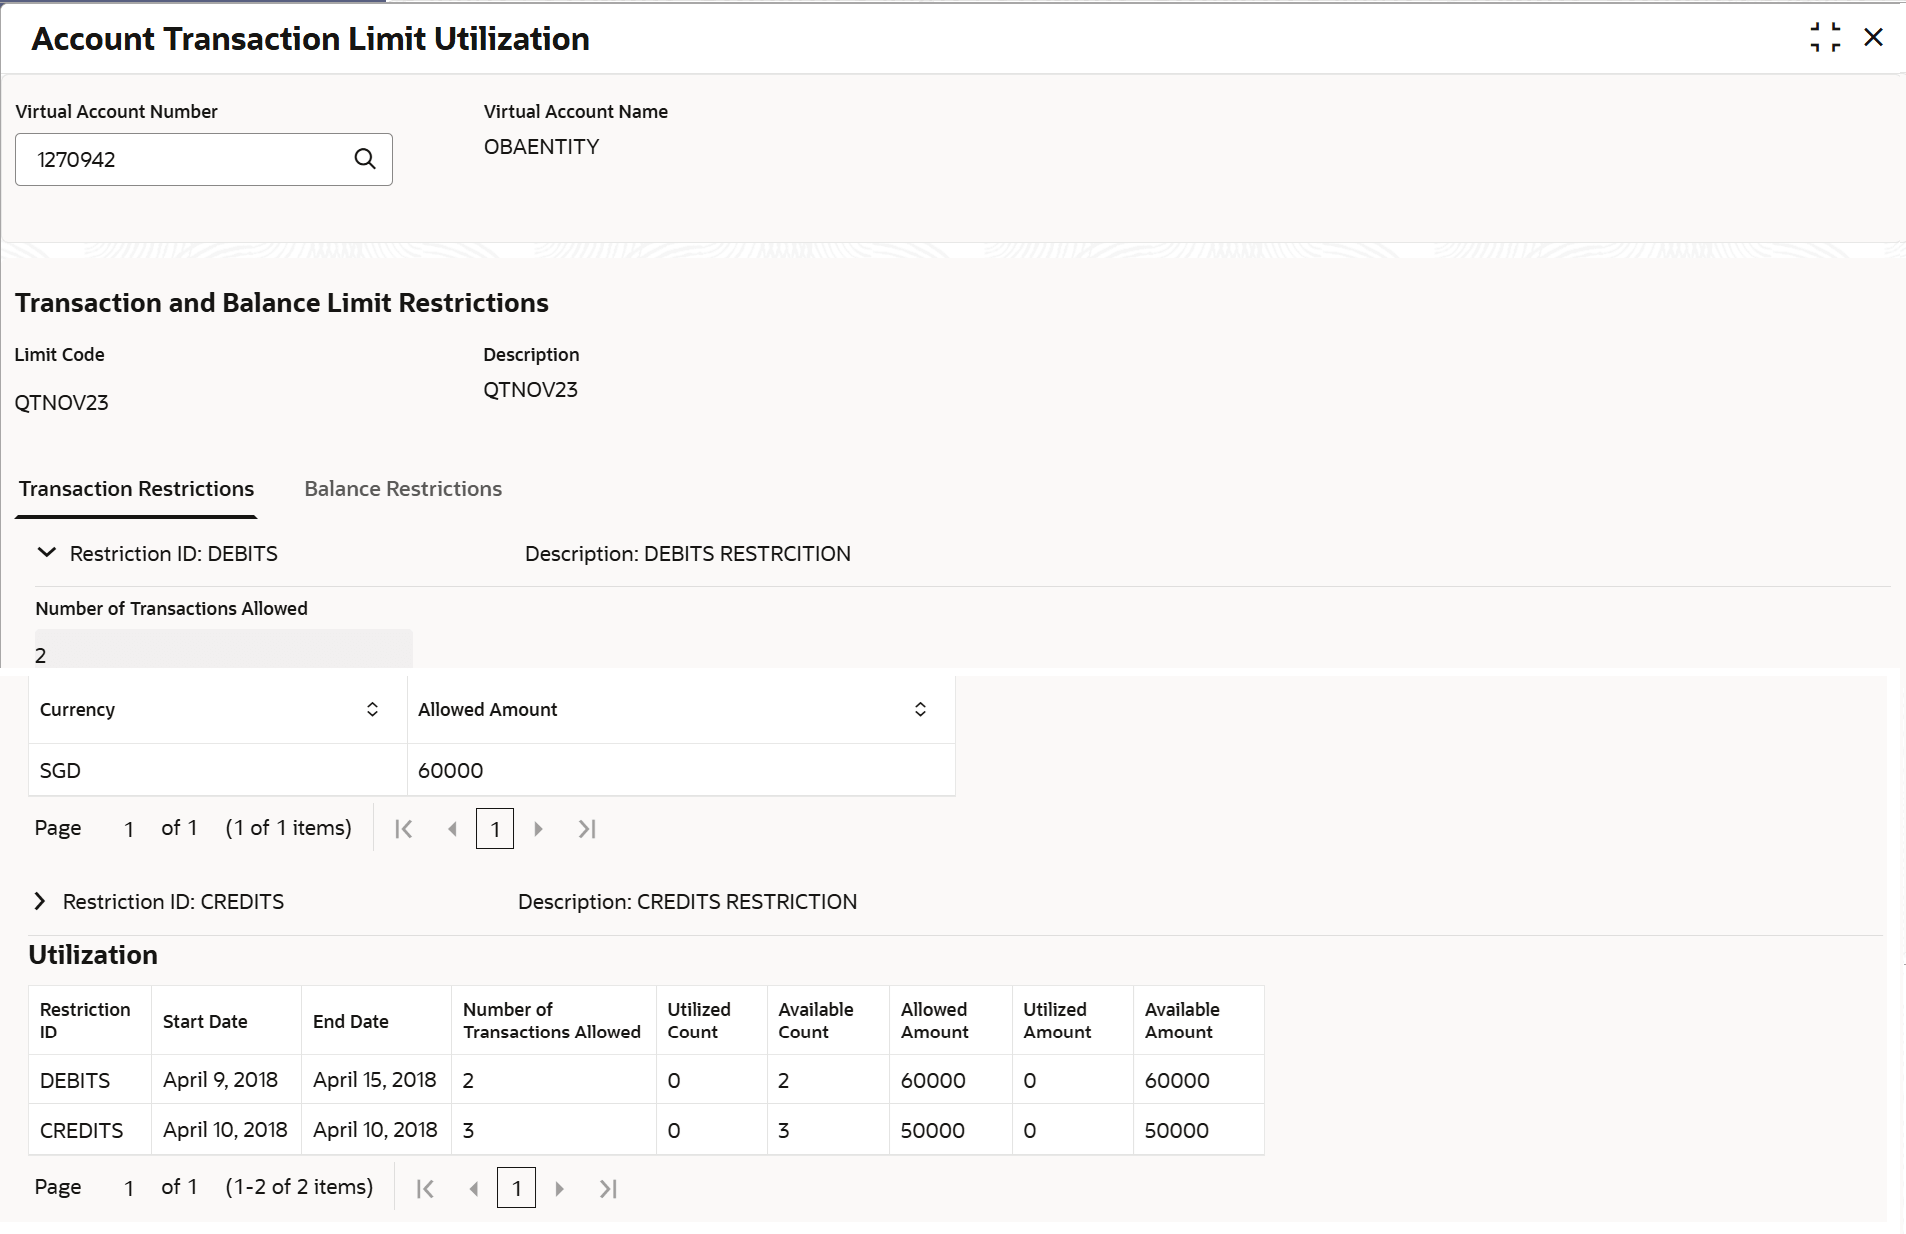
Task: Click the Number of Transactions Allowed field
Action: click(x=224, y=649)
